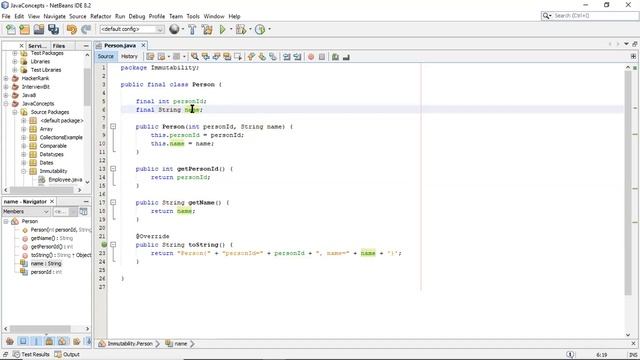Open the Navigate menu
Image resolution: width=640 pixels, height=360 pixels.
54,16
